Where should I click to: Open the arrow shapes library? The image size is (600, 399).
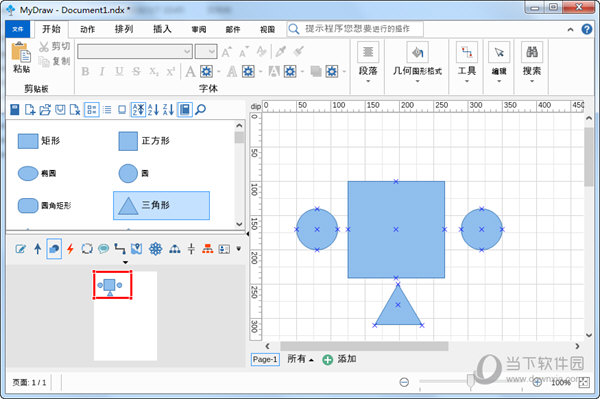(38, 249)
